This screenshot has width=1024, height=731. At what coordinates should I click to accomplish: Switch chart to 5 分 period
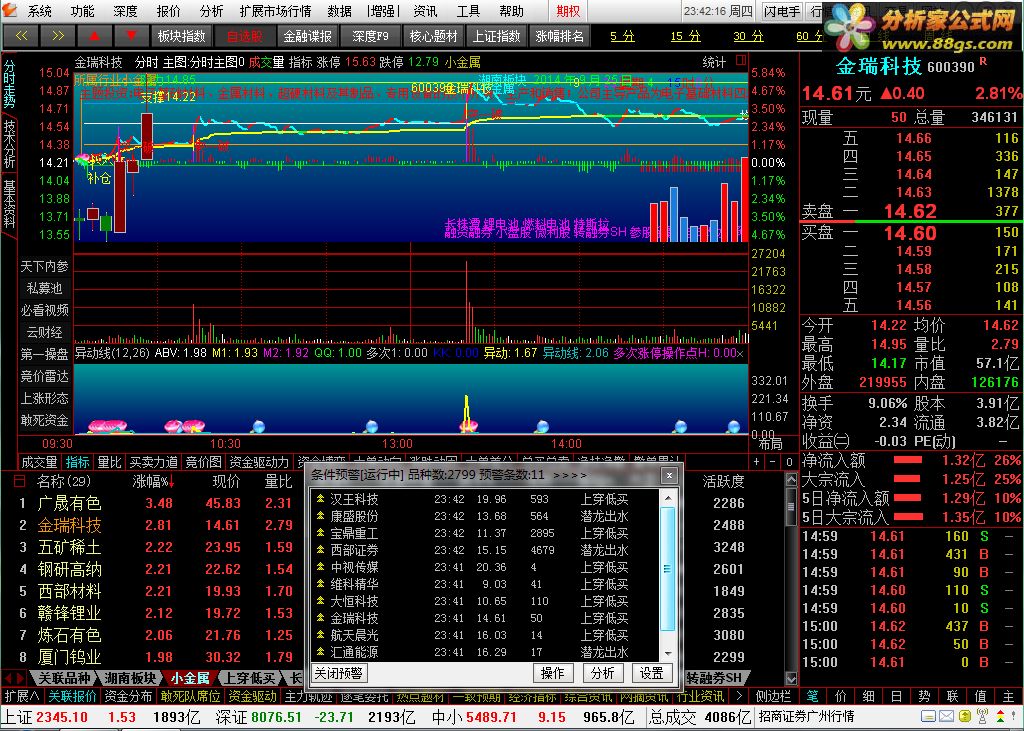622,37
